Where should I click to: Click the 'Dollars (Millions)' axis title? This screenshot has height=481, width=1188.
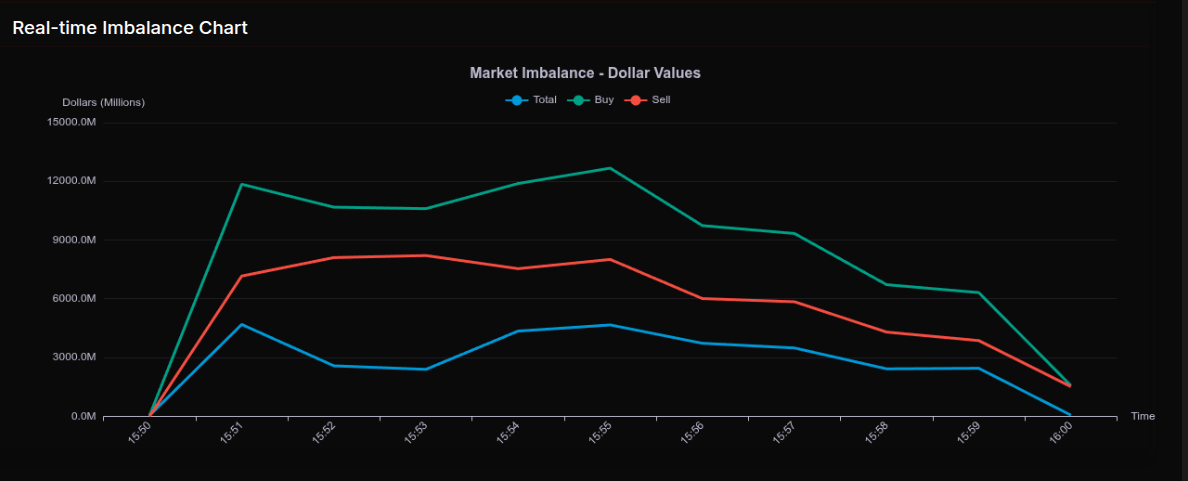point(103,102)
